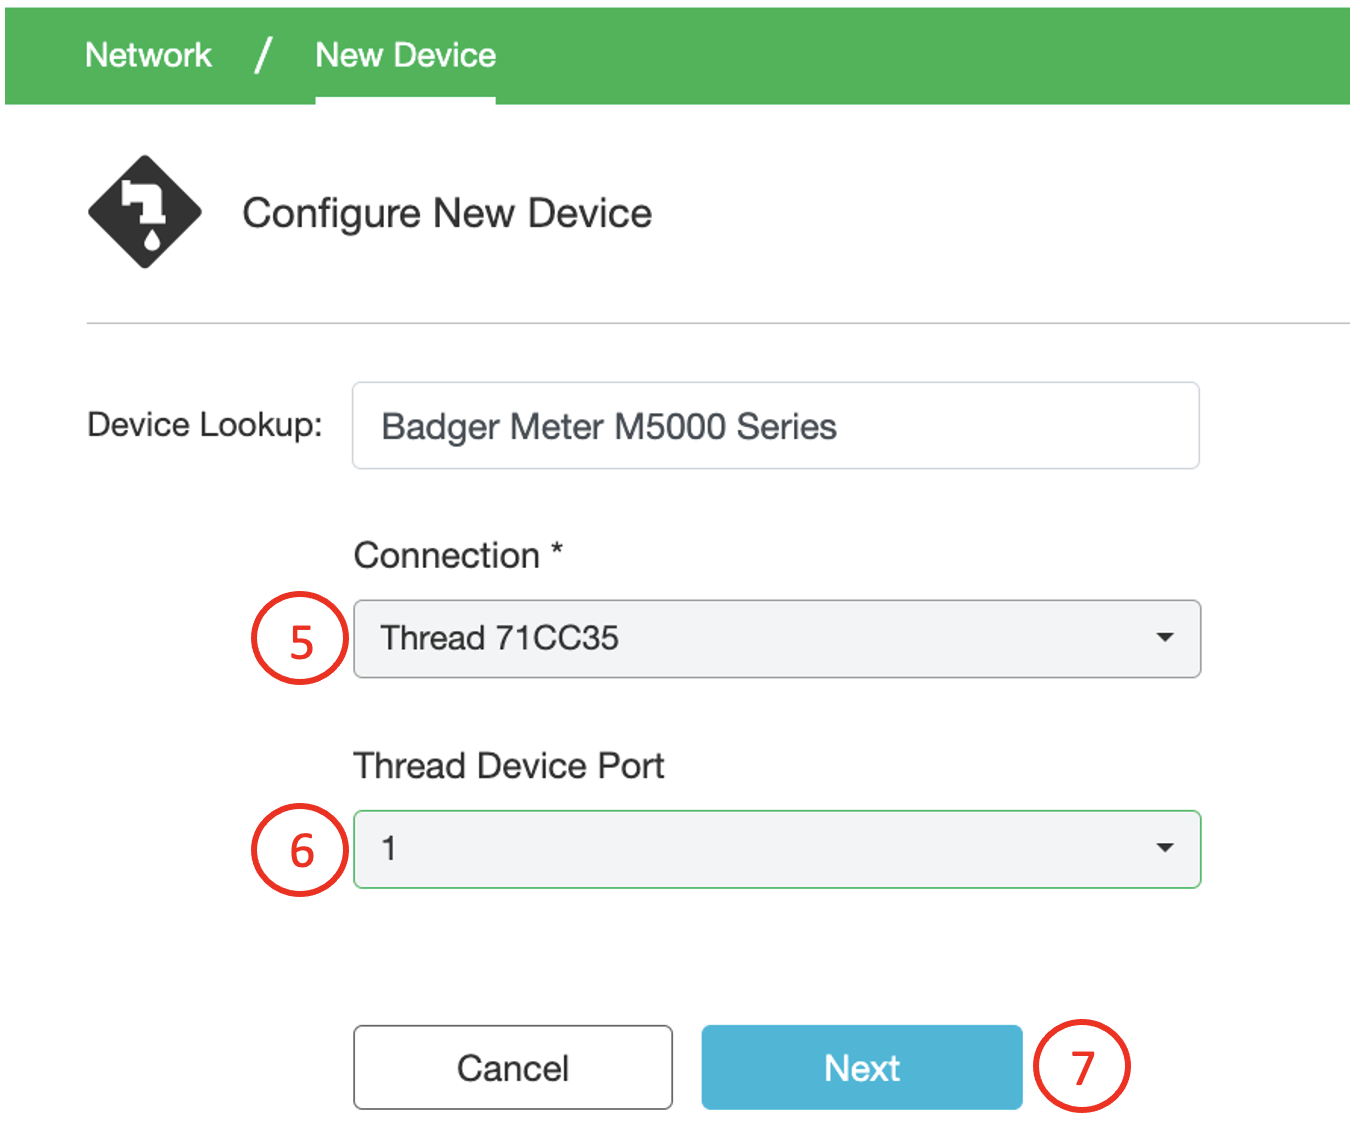Open the Thread Device Port dropdown

point(777,849)
